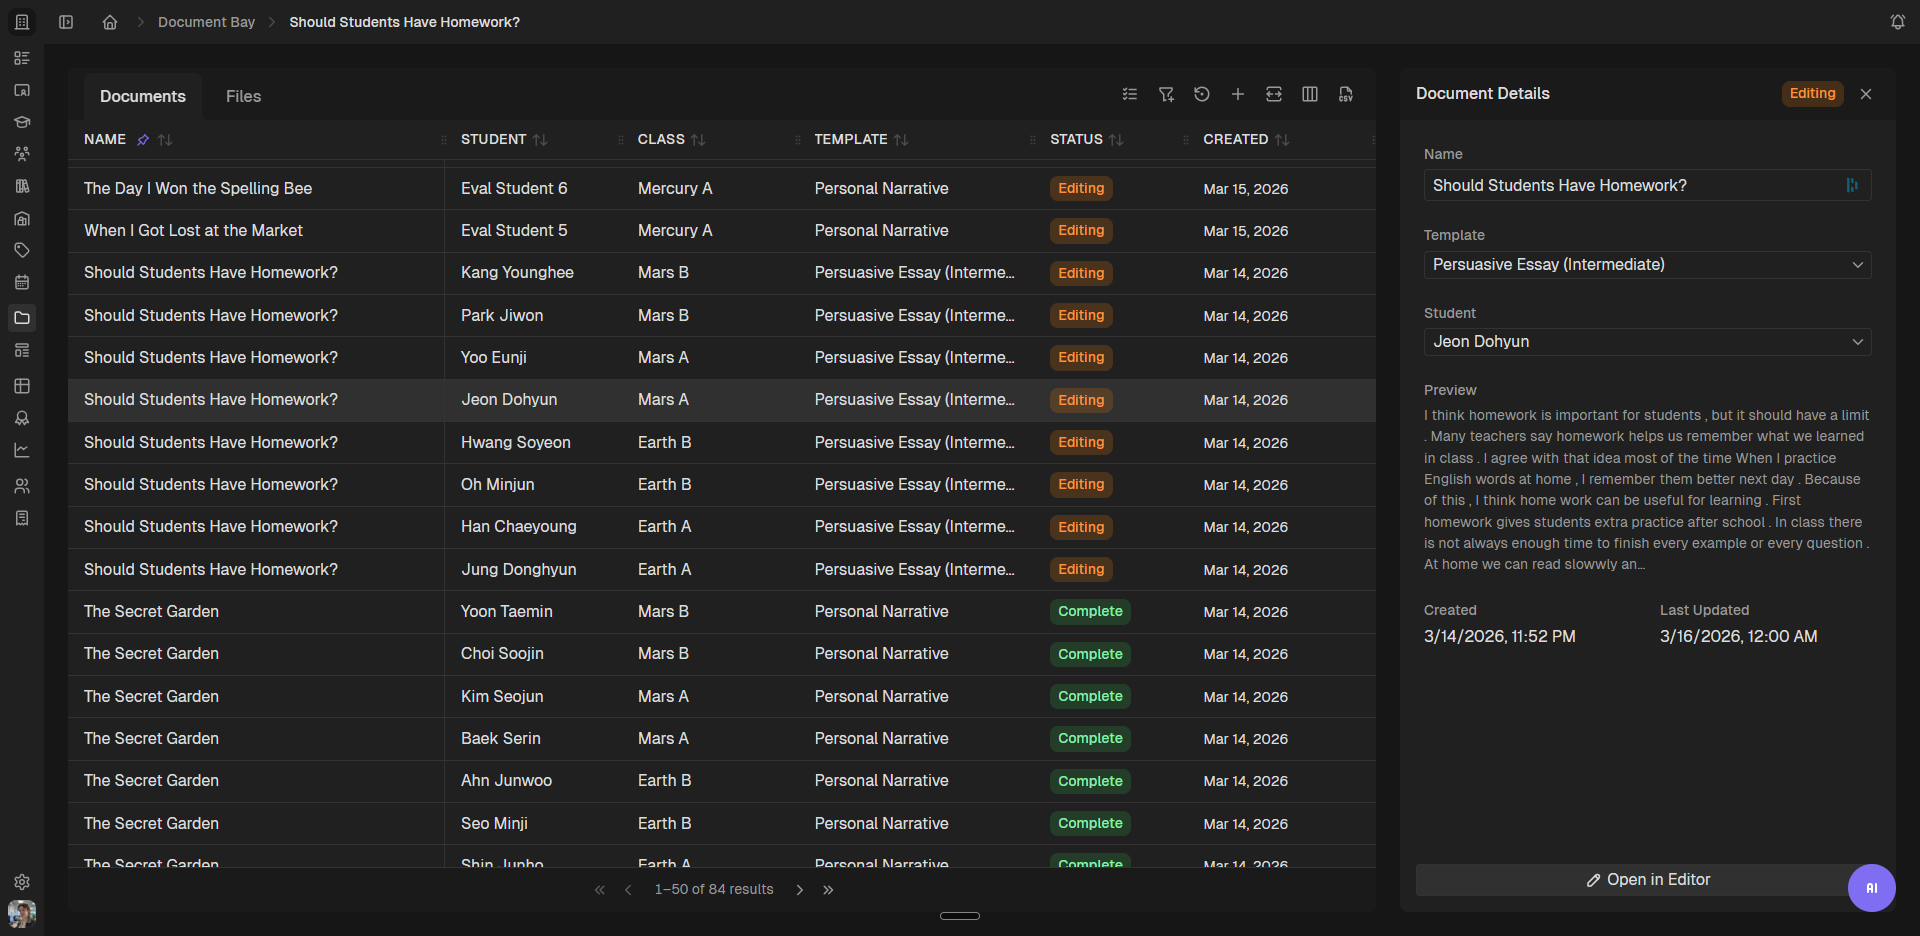Click the Open in Editor button

click(1647, 880)
